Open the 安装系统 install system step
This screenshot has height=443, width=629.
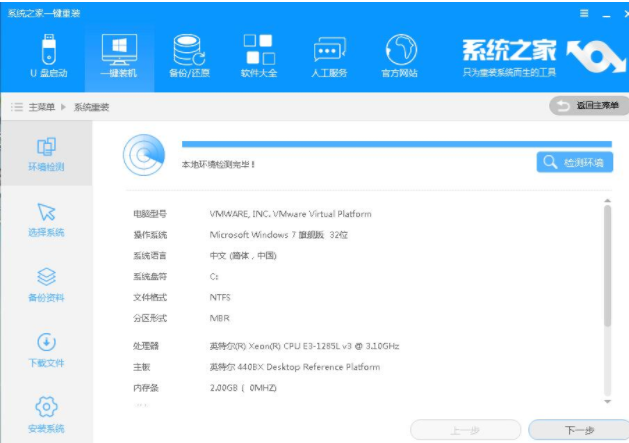pos(46,414)
